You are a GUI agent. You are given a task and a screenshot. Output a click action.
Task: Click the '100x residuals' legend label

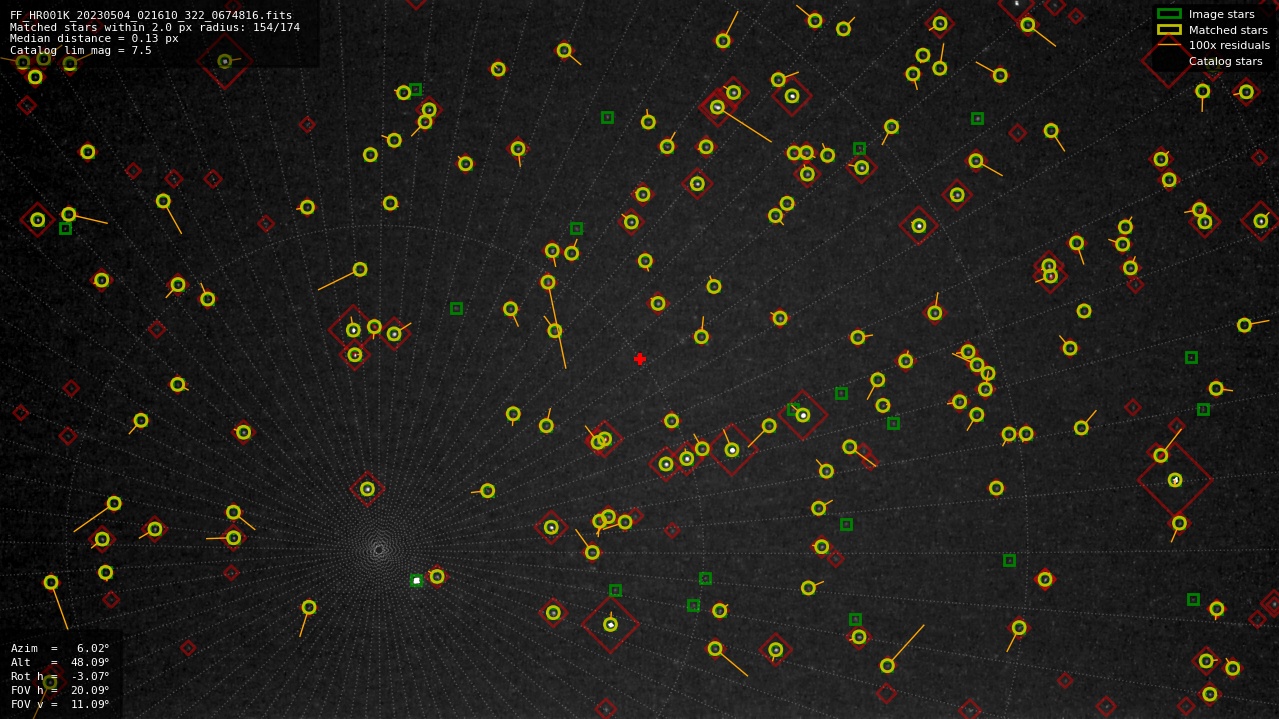(x=1229, y=45)
